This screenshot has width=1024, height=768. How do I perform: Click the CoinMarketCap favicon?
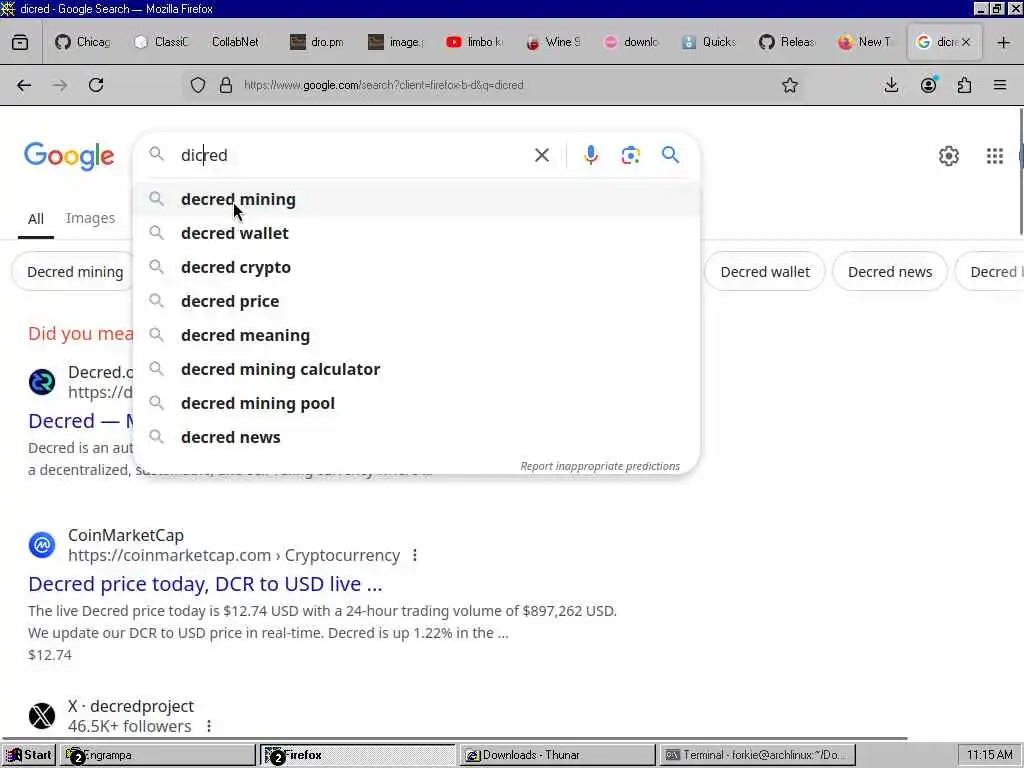pos(42,545)
